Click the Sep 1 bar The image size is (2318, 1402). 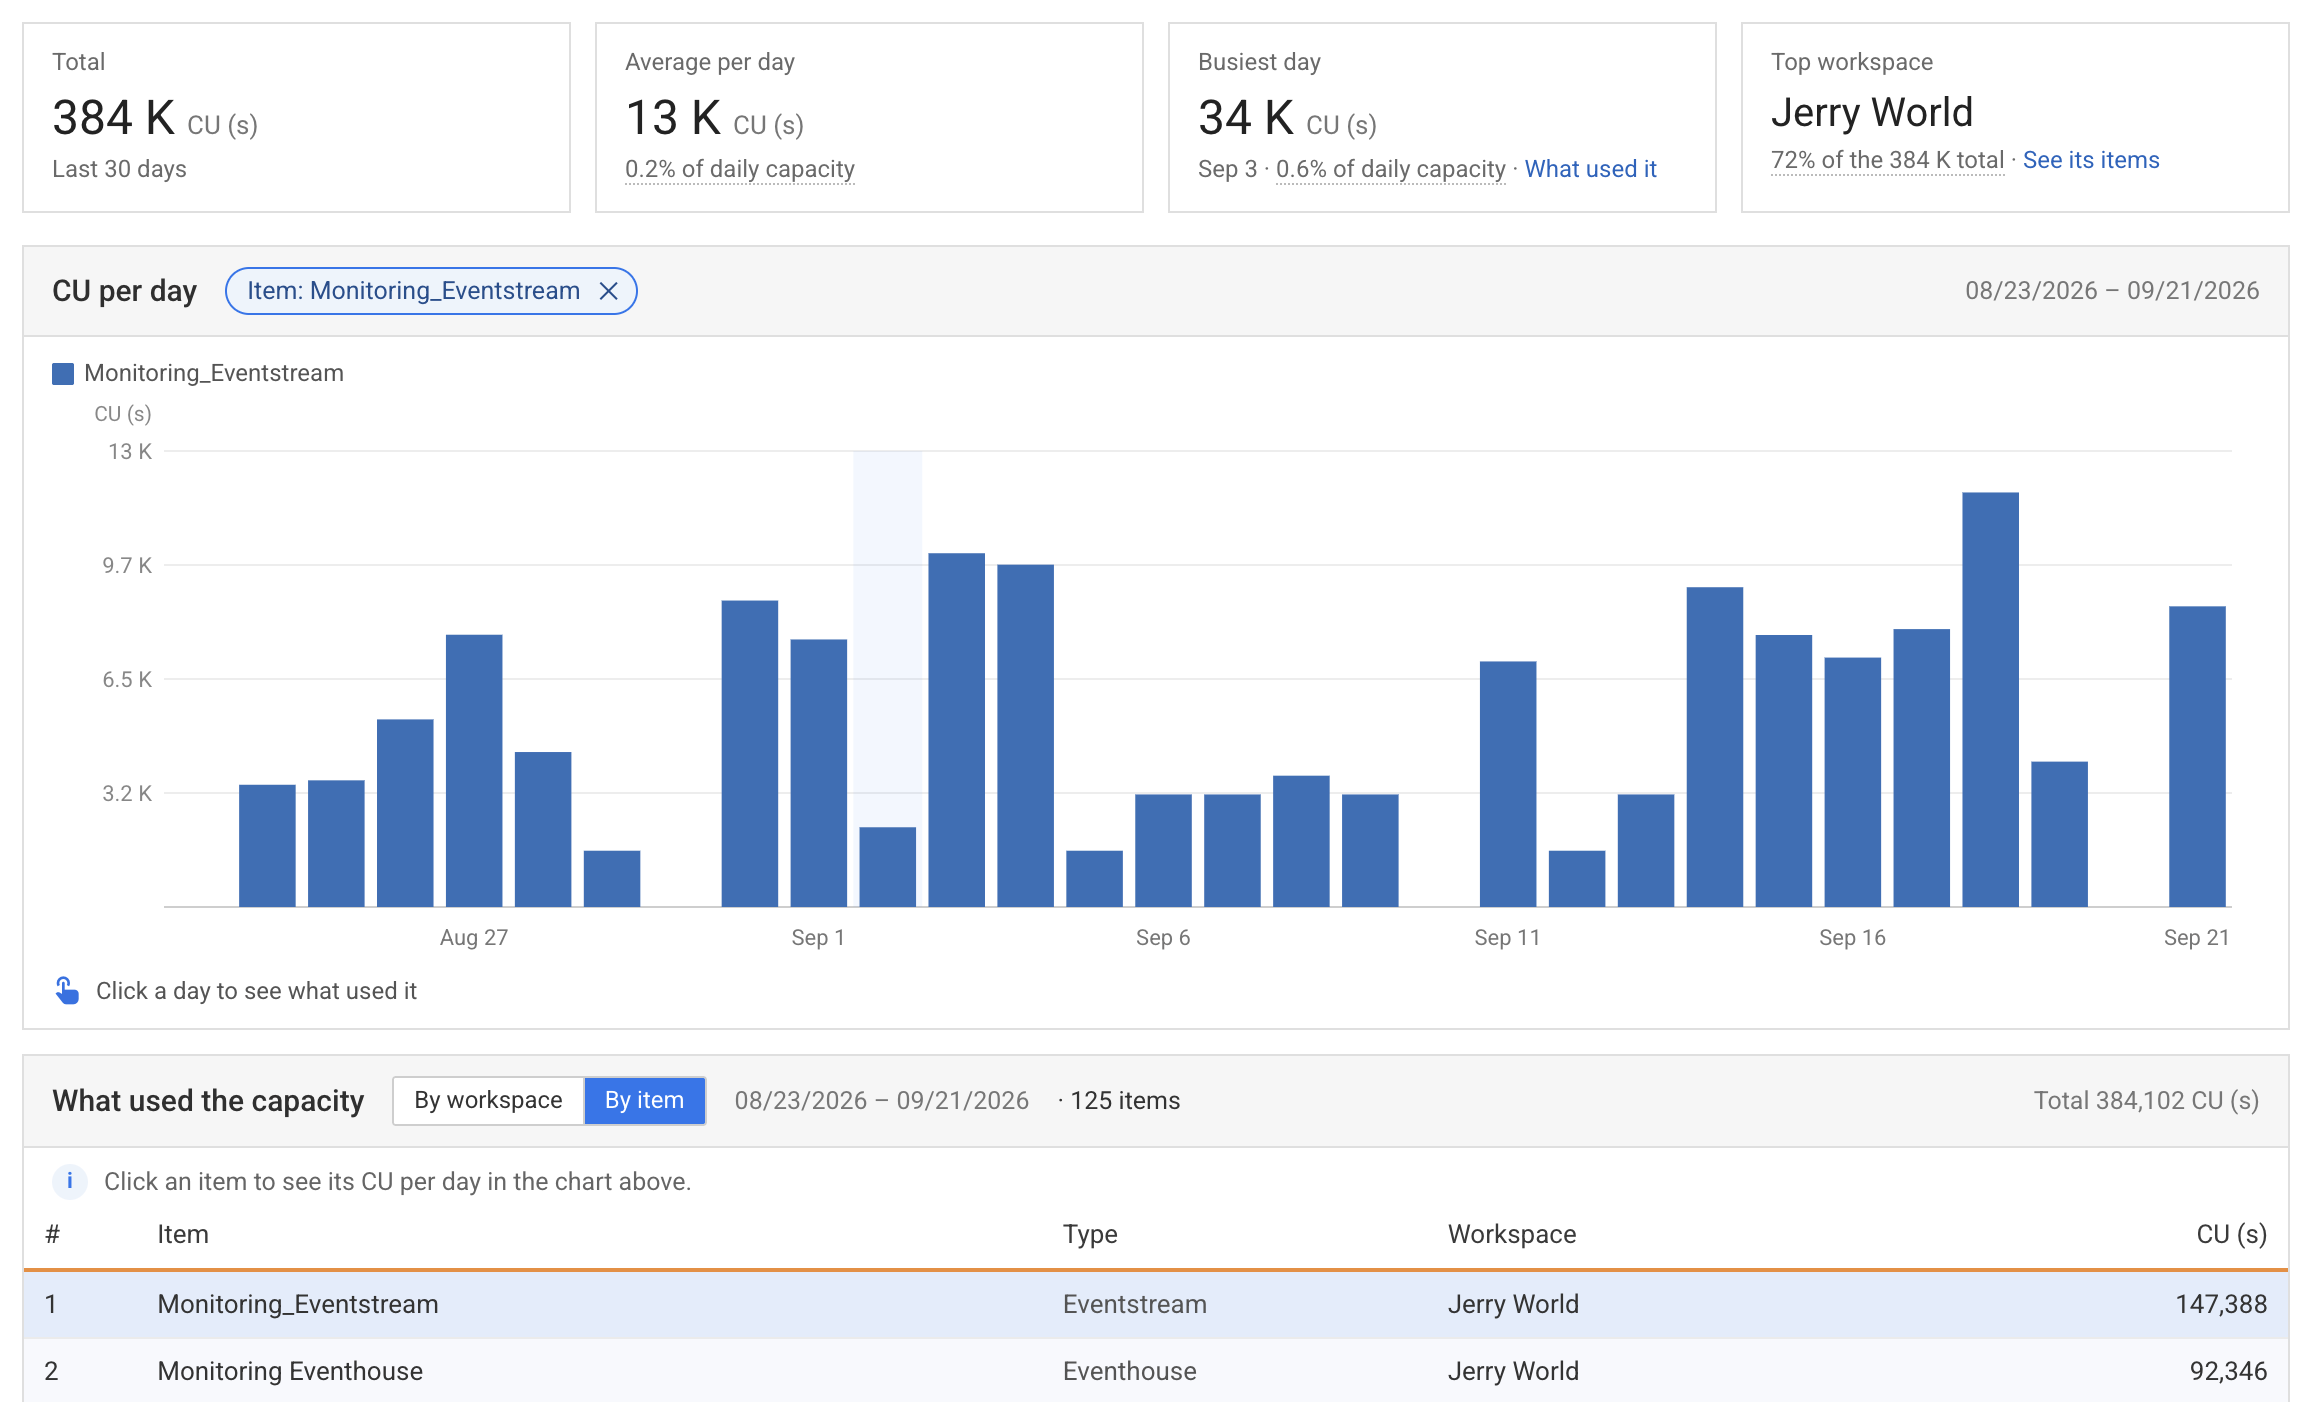[818, 773]
